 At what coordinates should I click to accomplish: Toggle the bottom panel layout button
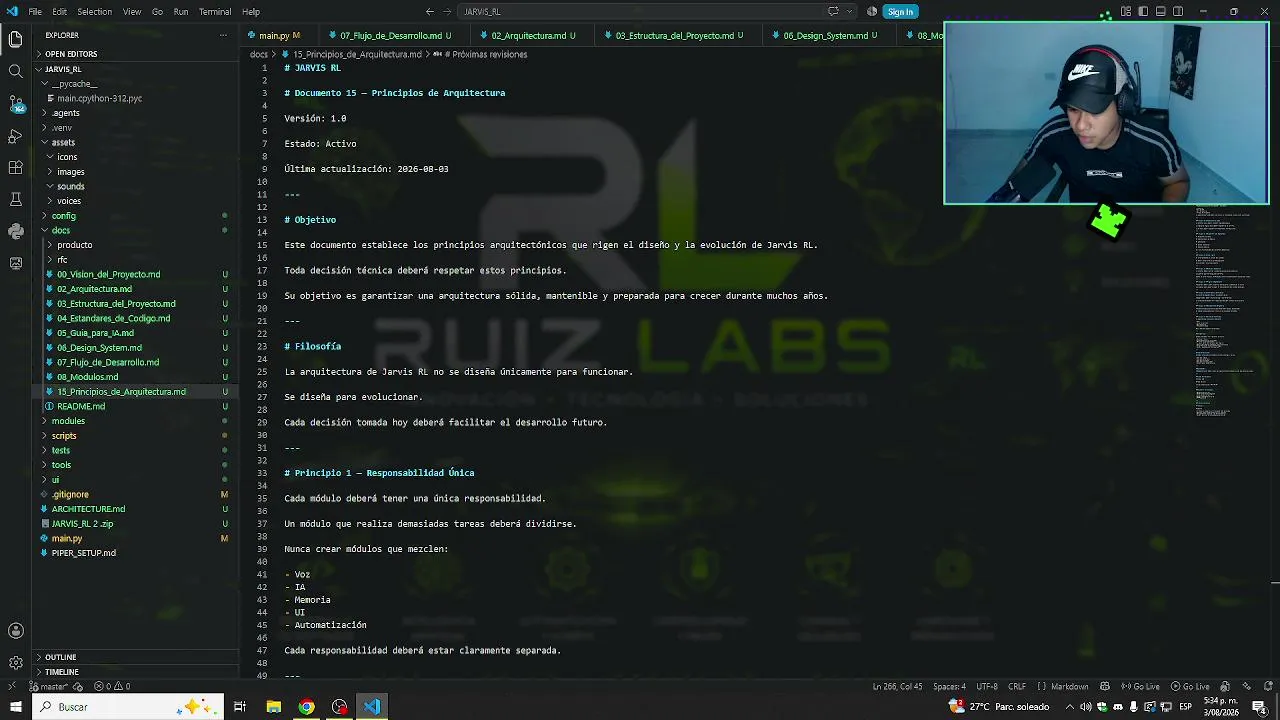[x=1161, y=12]
